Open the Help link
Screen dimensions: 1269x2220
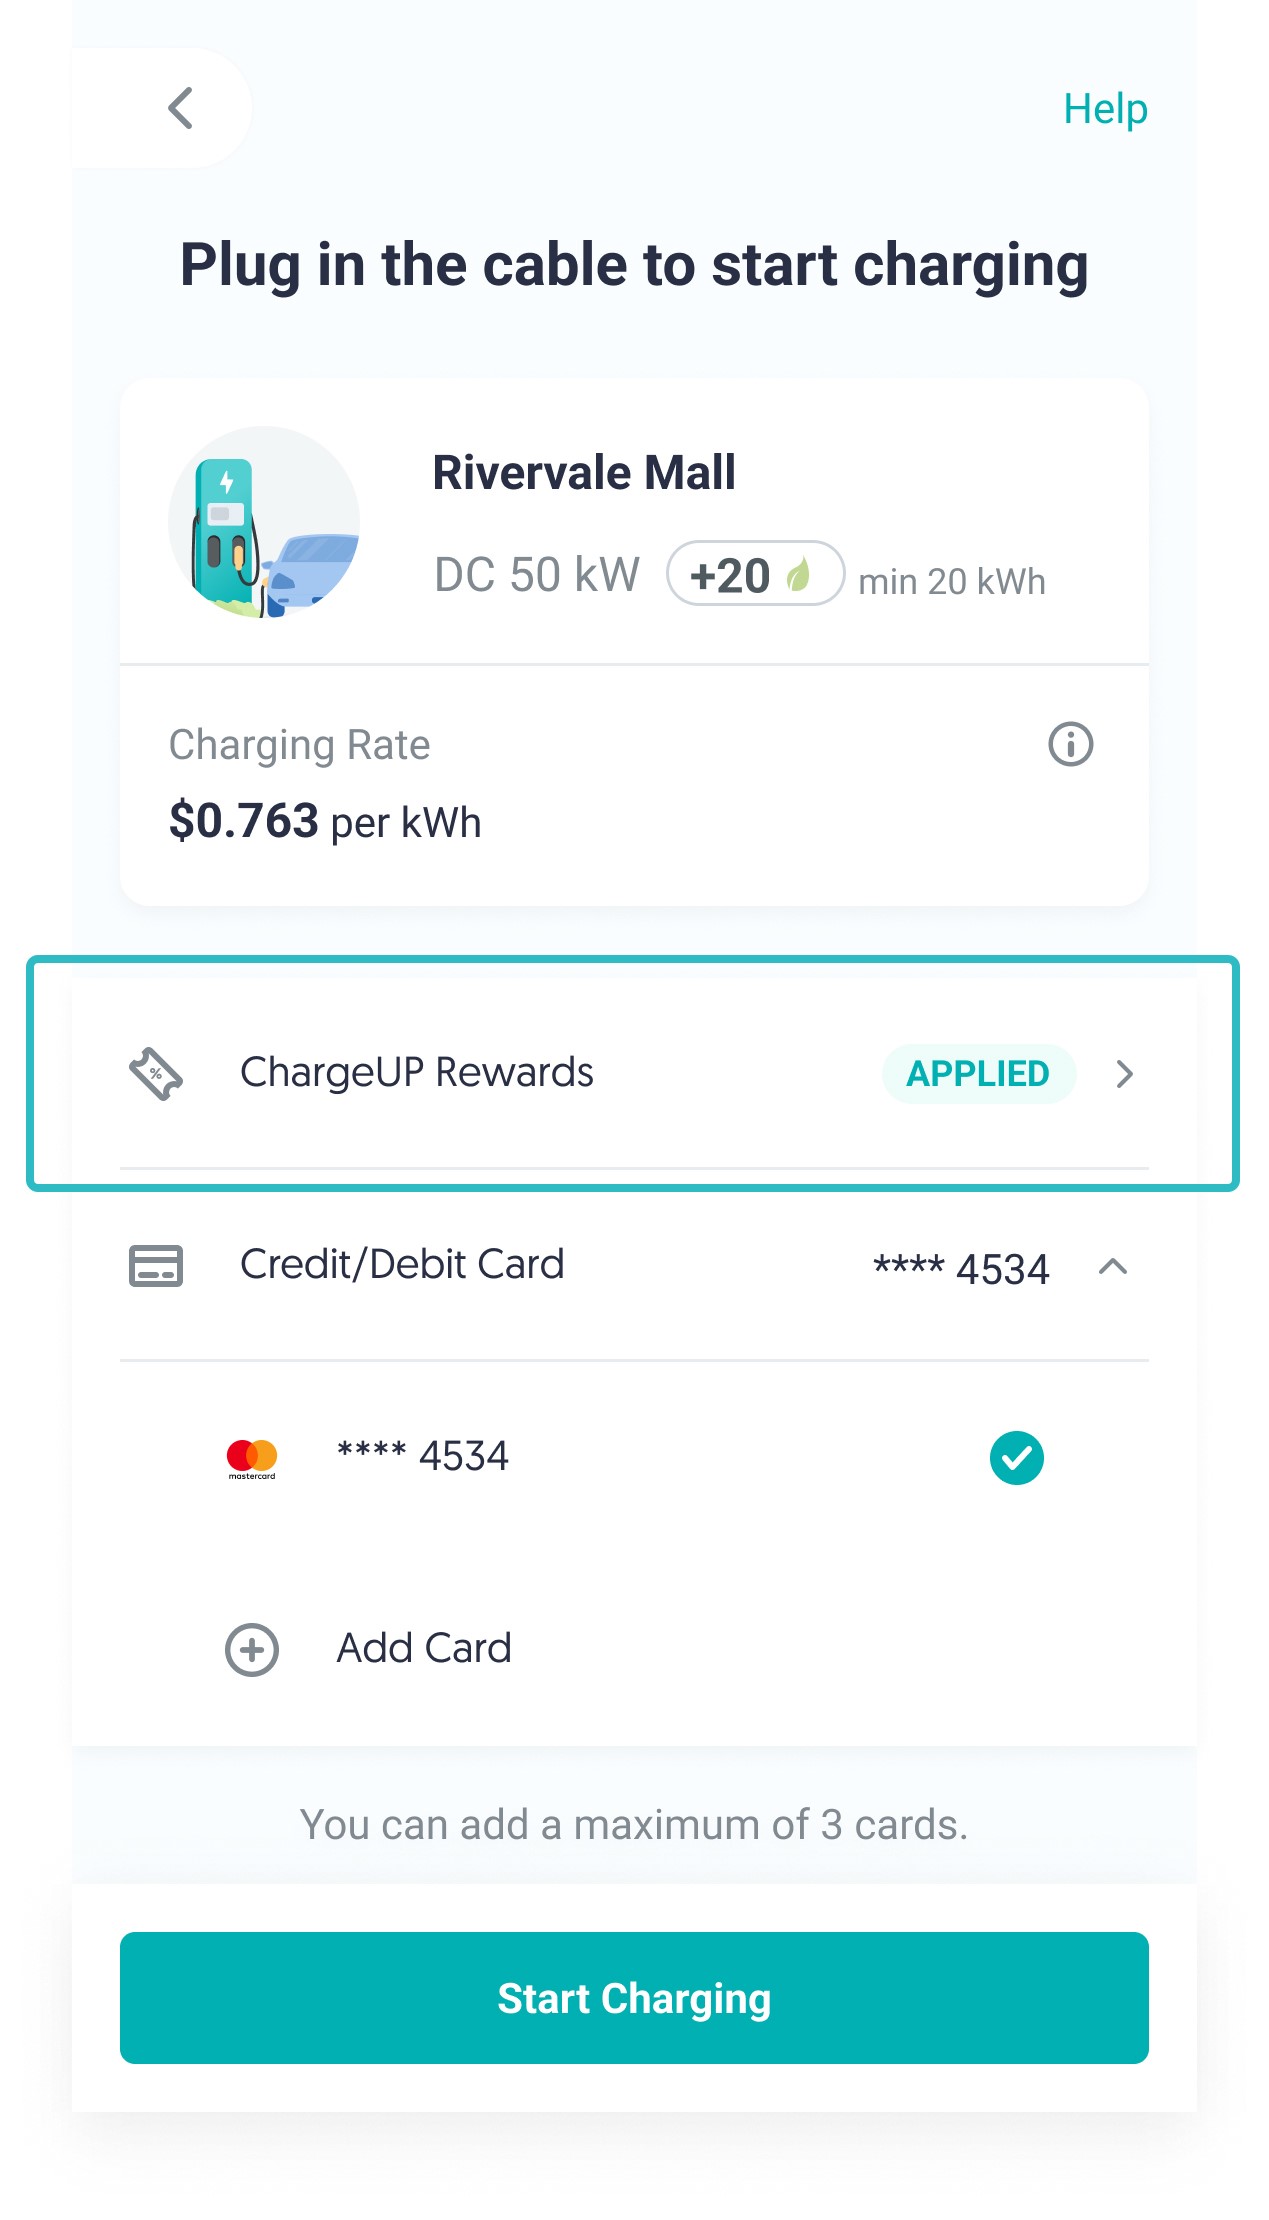(x=1104, y=109)
